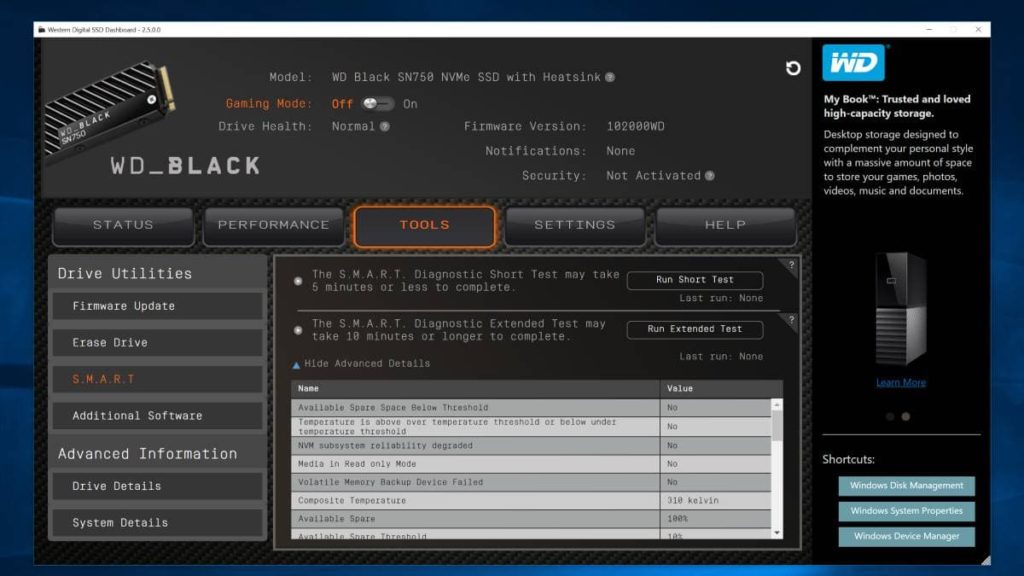The height and width of the screenshot is (576, 1024).
Task: Toggle the Gaming Mode switch
Action: coord(376,103)
